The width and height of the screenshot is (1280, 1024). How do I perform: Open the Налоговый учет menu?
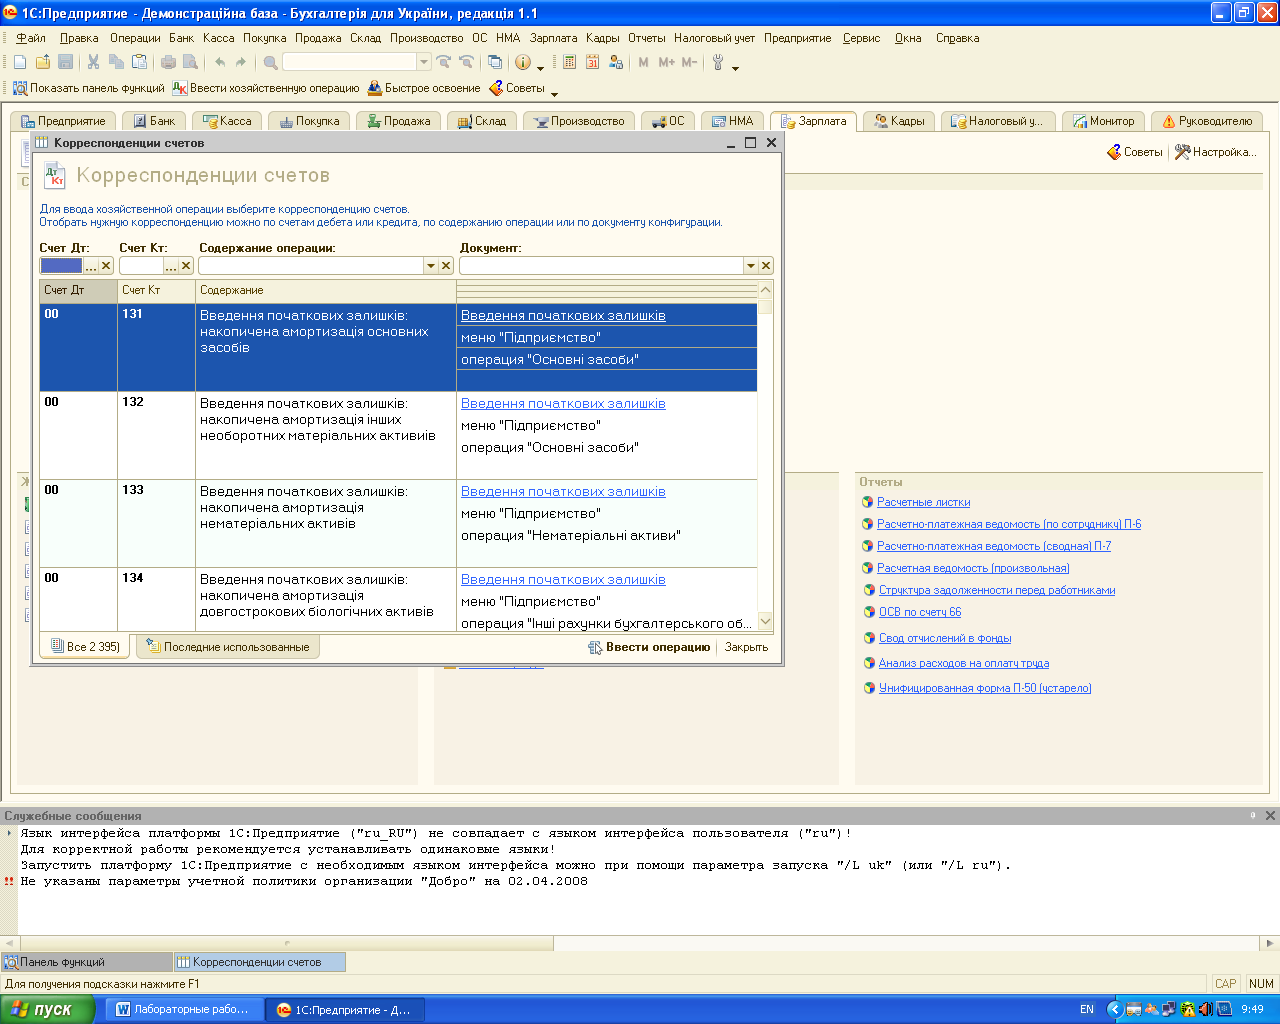click(714, 38)
